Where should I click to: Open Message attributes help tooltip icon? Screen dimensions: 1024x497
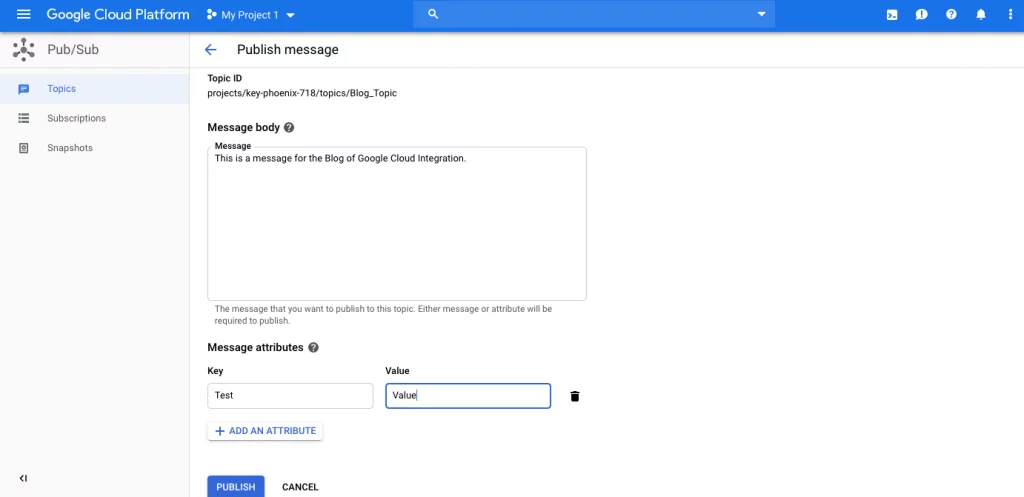point(313,347)
